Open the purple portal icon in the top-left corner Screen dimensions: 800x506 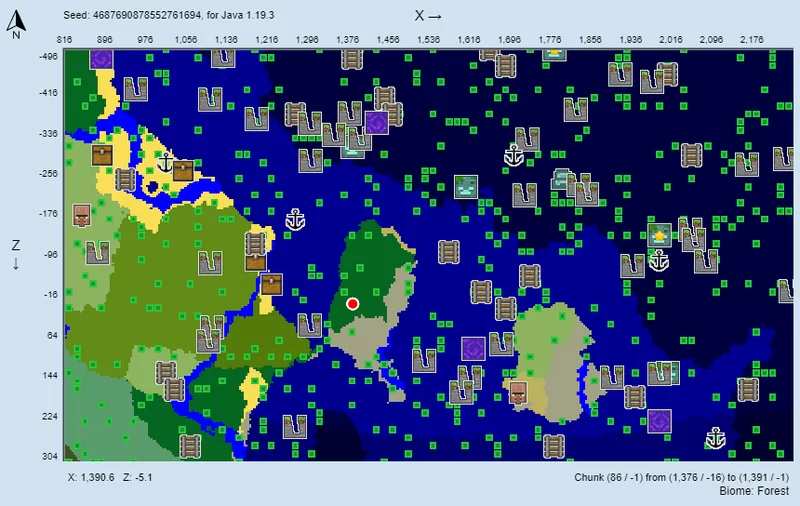101,58
